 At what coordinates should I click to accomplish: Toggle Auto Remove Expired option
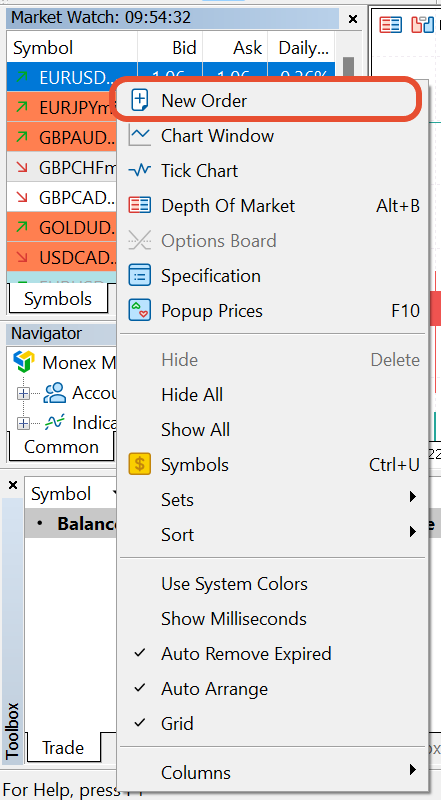tap(246, 654)
